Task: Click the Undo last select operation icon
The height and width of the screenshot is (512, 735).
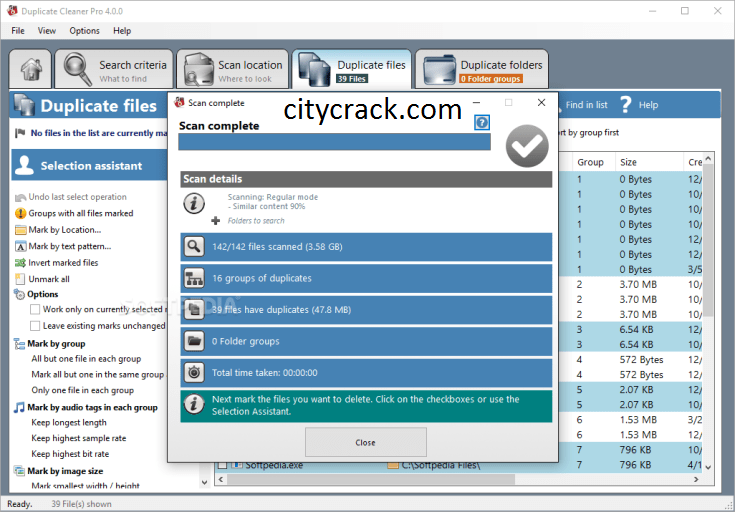Action: click(x=20, y=197)
